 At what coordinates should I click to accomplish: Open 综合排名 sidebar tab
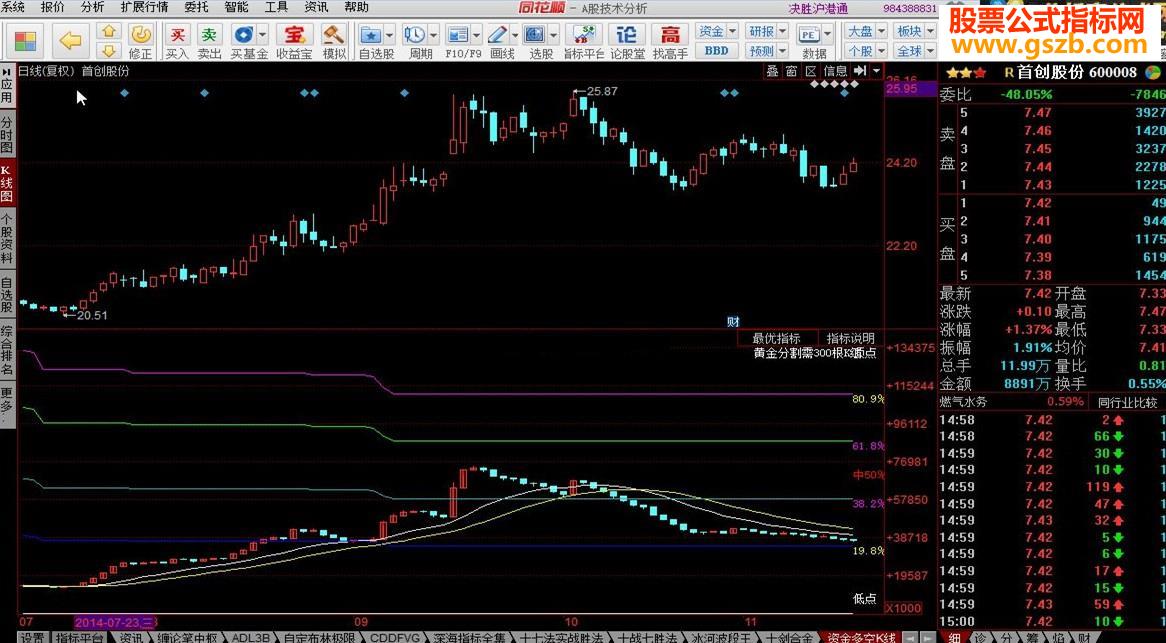pos(7,349)
